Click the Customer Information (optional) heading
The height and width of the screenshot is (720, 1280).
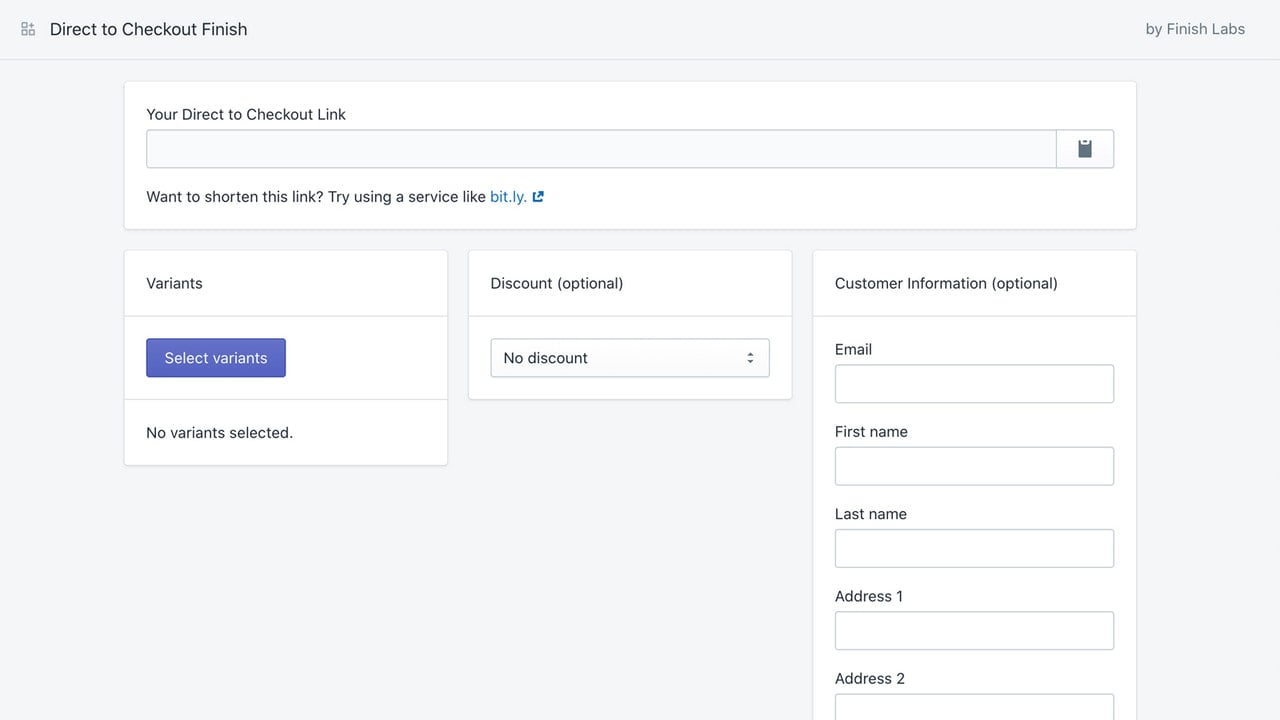tap(946, 283)
